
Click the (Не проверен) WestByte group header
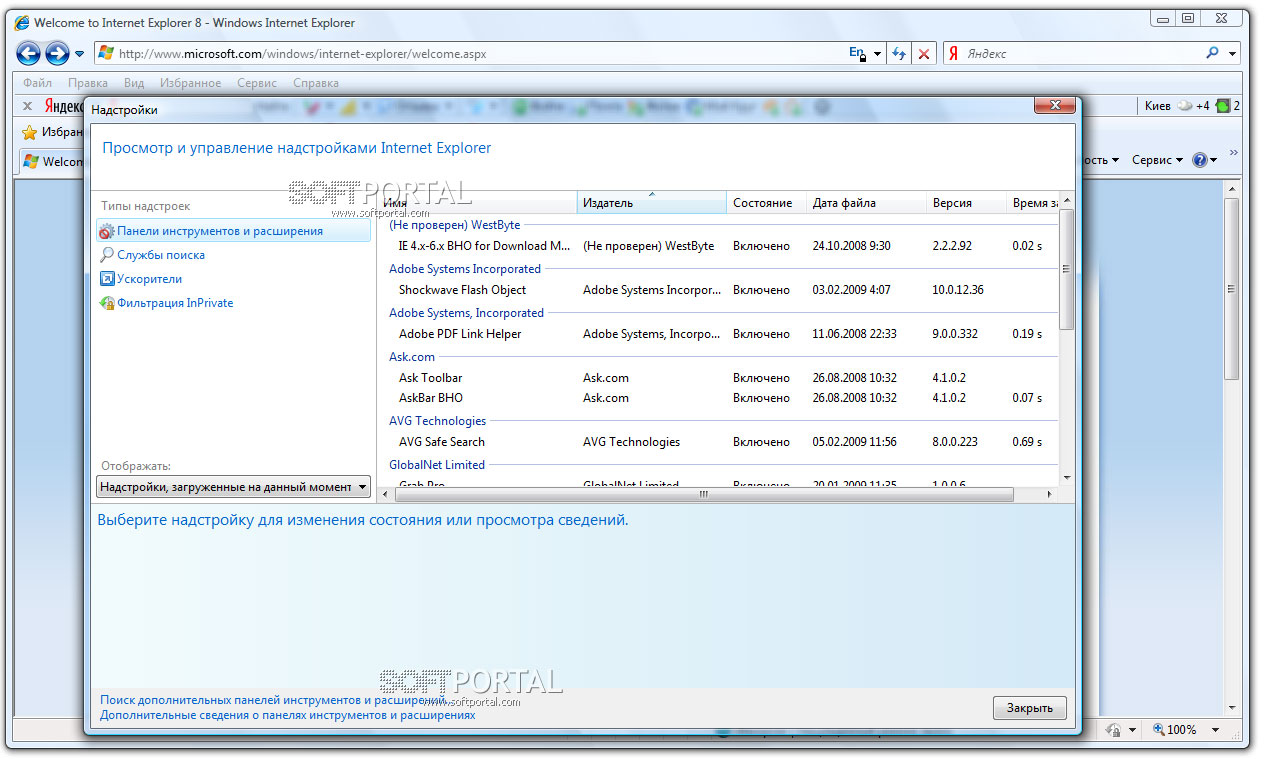pos(454,225)
